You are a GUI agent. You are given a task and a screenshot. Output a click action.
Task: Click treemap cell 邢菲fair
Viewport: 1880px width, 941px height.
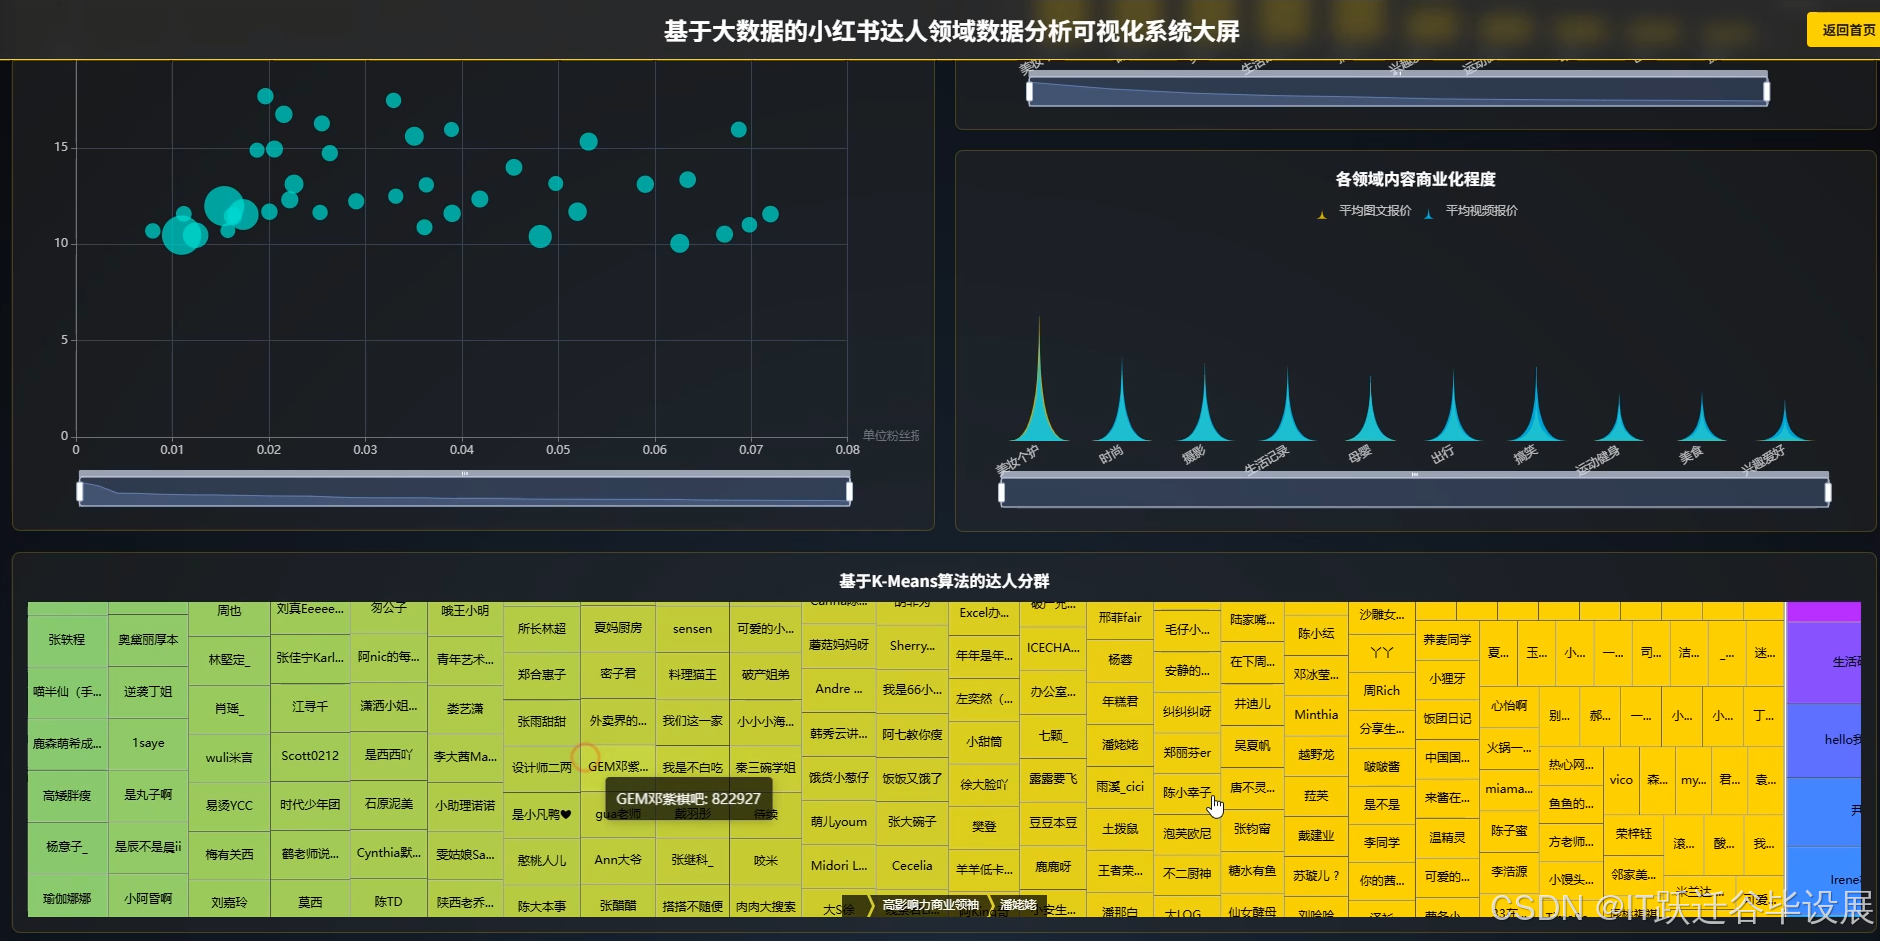click(1120, 618)
